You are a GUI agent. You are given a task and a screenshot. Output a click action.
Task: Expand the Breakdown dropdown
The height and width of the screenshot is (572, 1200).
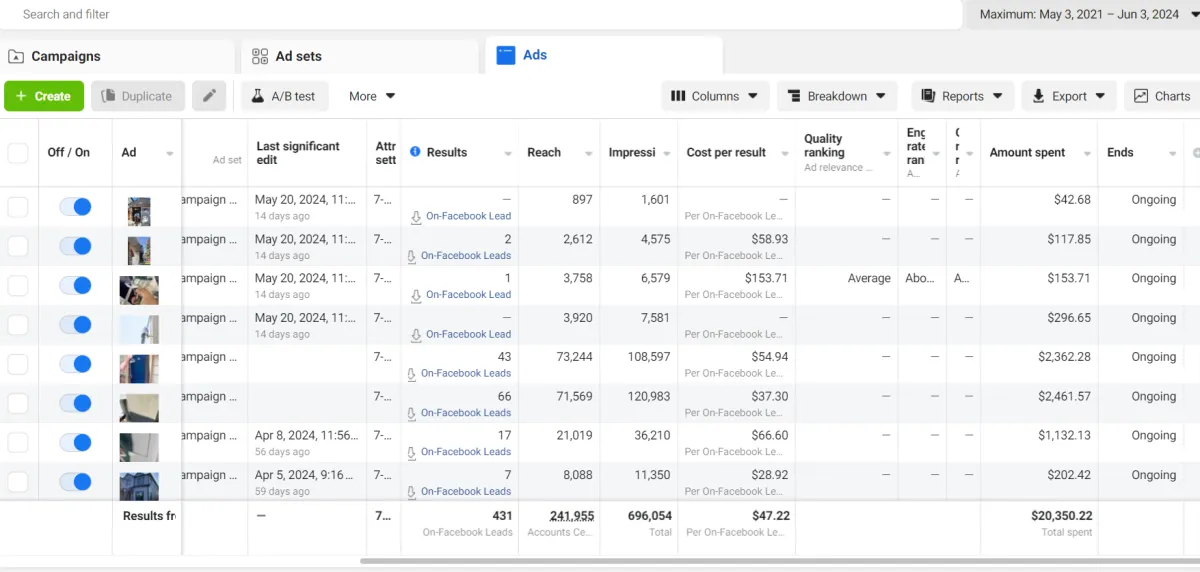coord(837,96)
